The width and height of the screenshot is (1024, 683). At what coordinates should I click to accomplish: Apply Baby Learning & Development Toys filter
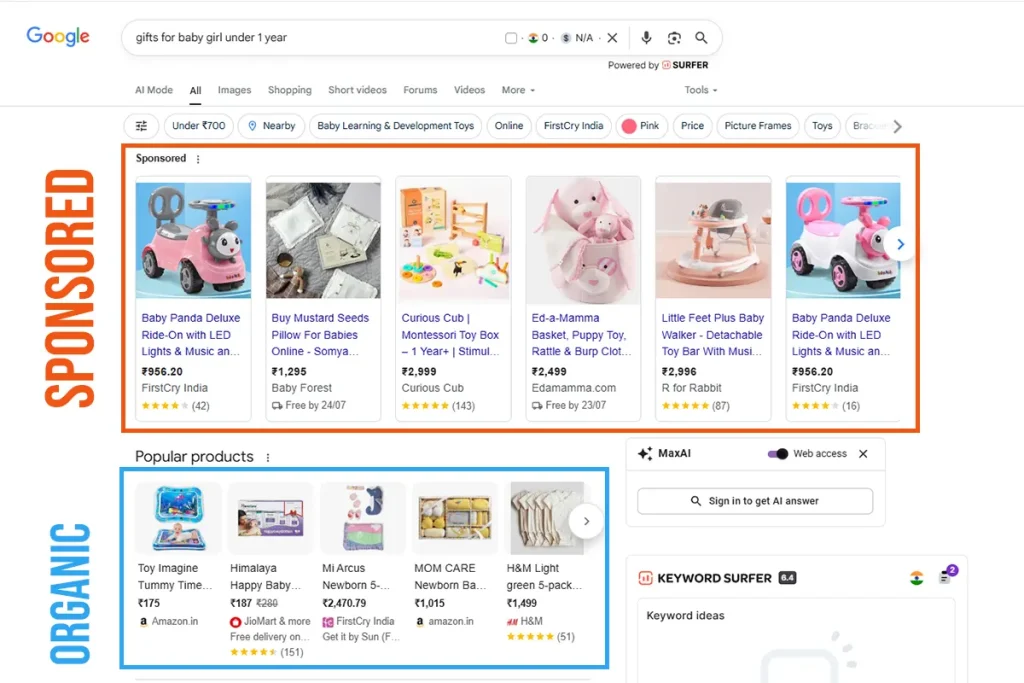pyautogui.click(x=395, y=126)
